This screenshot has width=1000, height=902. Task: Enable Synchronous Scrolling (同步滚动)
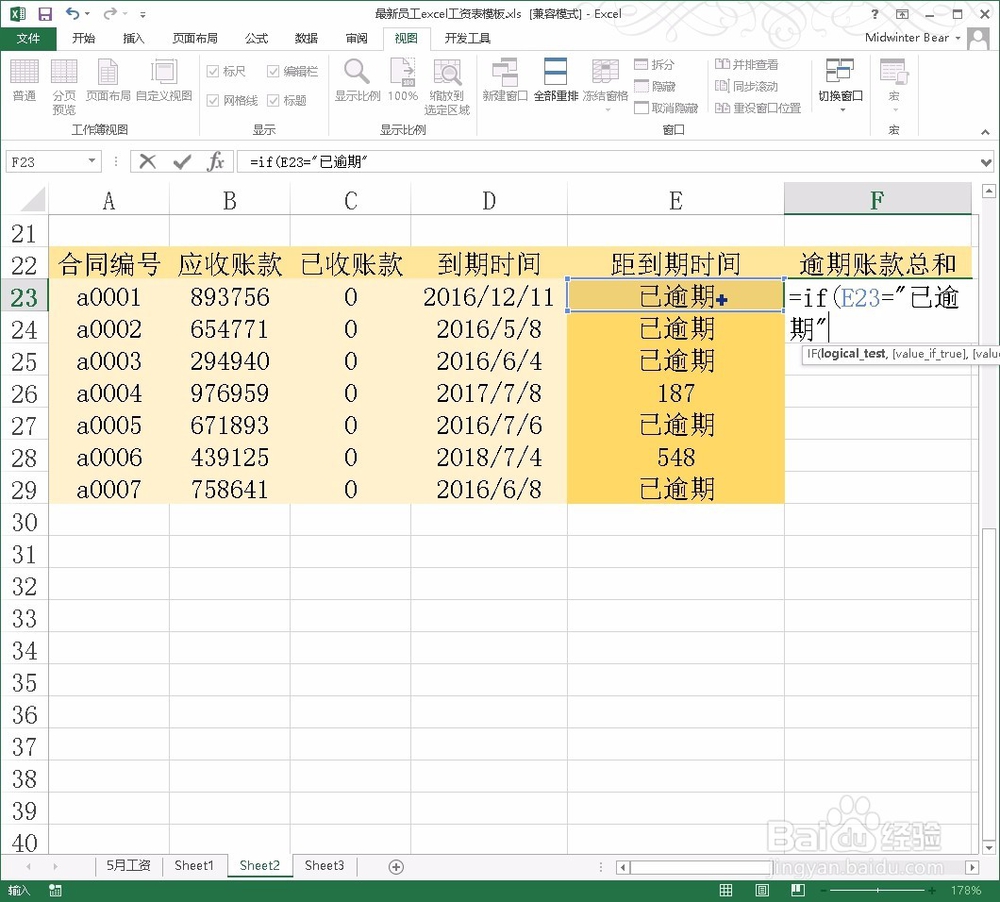[x=746, y=86]
